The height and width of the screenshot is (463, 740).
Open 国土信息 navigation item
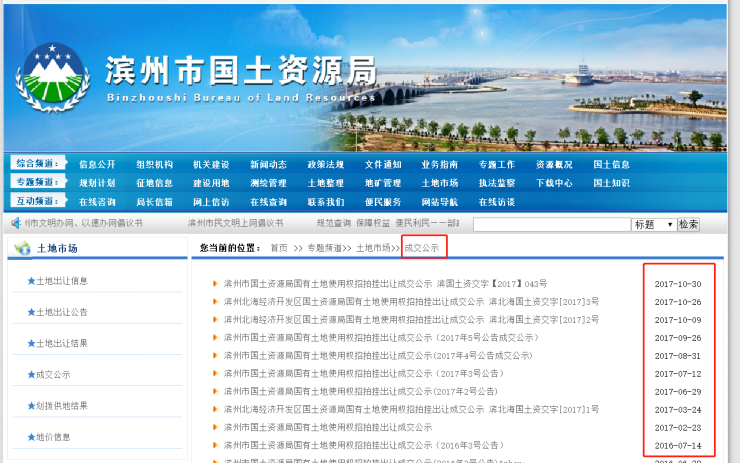(612, 164)
